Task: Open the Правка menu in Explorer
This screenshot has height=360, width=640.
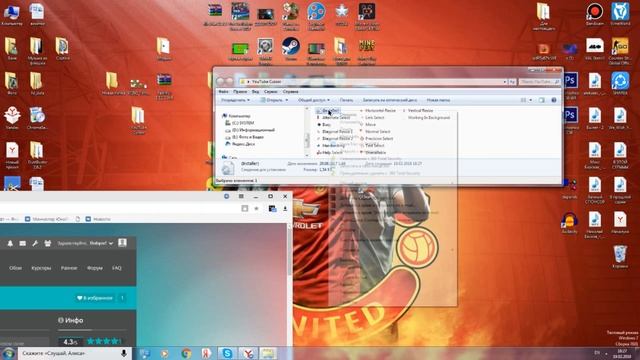Action: pyautogui.click(x=240, y=92)
